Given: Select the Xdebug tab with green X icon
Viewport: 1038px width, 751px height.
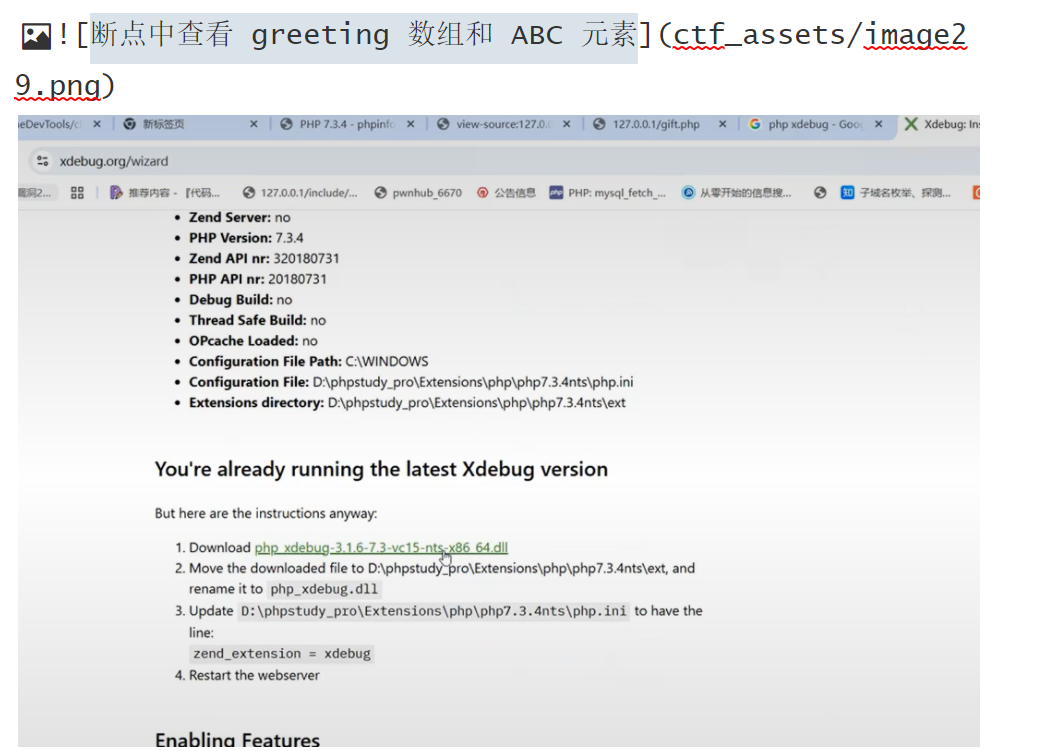Looking at the screenshot, I should pos(941,124).
